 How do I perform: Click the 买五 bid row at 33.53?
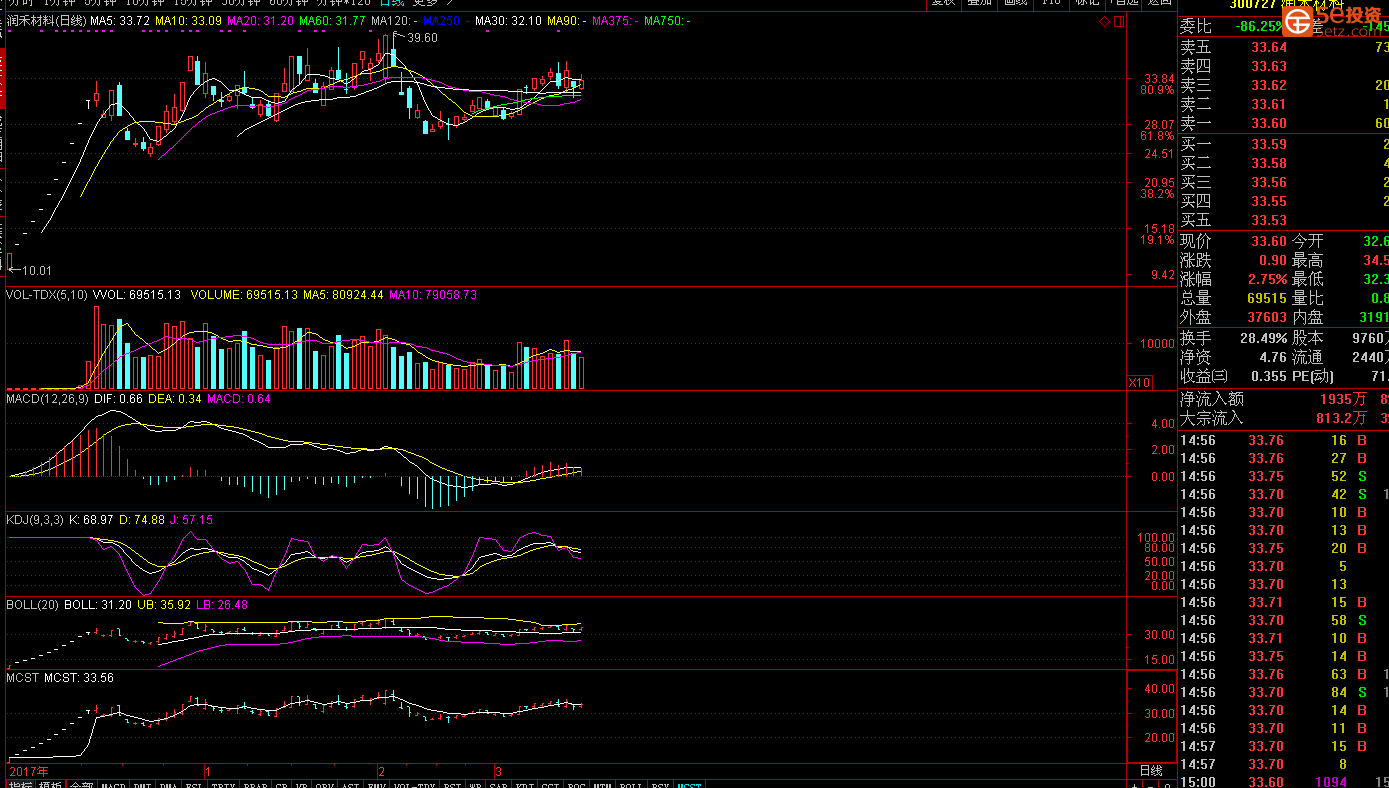1284,220
